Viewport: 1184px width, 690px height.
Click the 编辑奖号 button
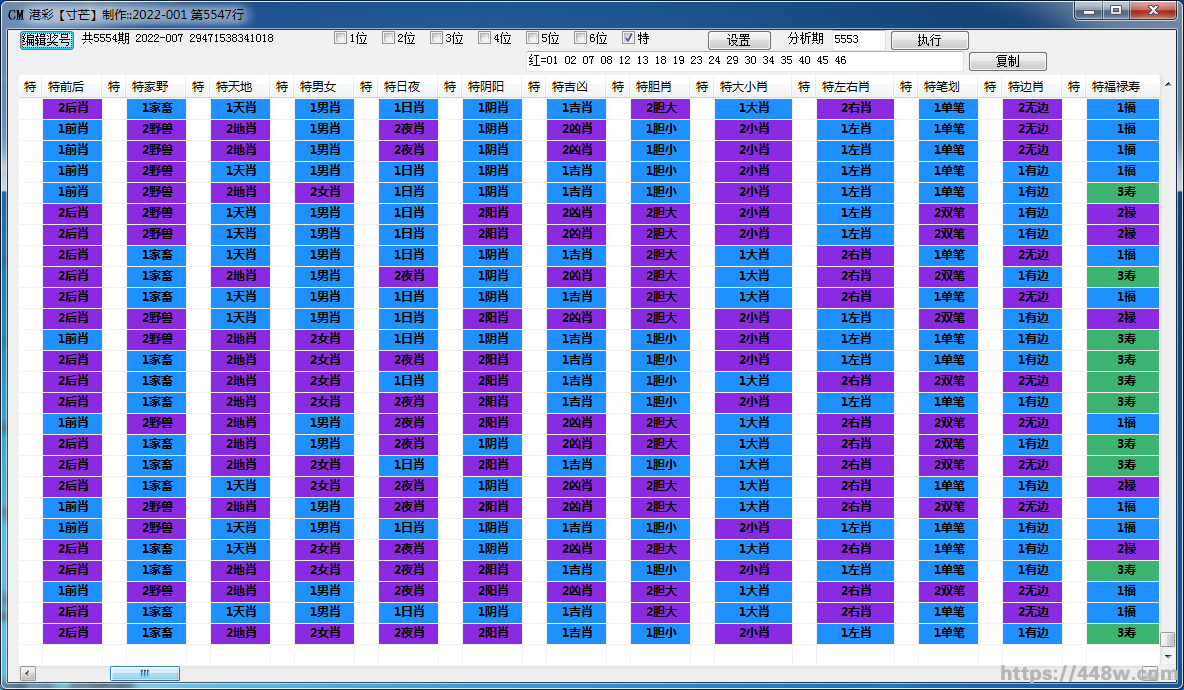(x=47, y=40)
